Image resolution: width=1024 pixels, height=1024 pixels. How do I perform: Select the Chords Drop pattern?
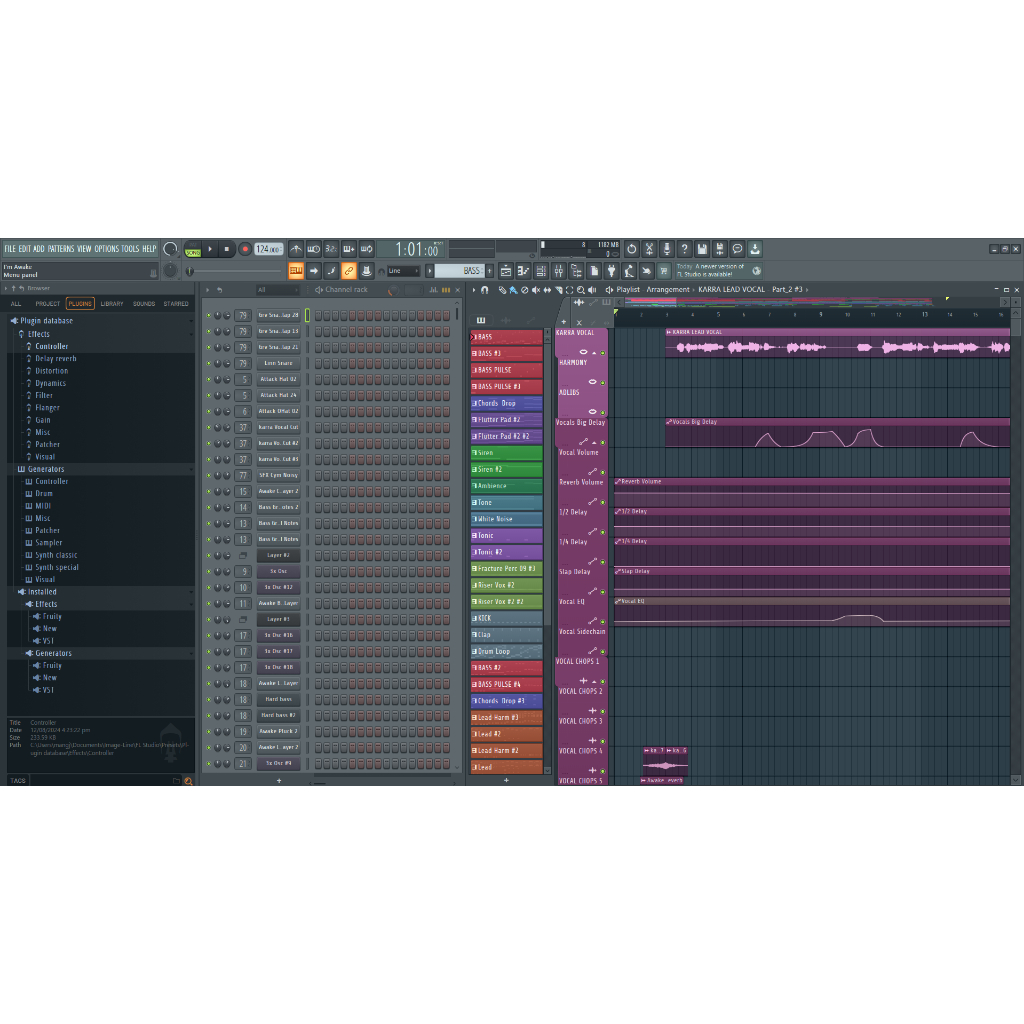507,403
